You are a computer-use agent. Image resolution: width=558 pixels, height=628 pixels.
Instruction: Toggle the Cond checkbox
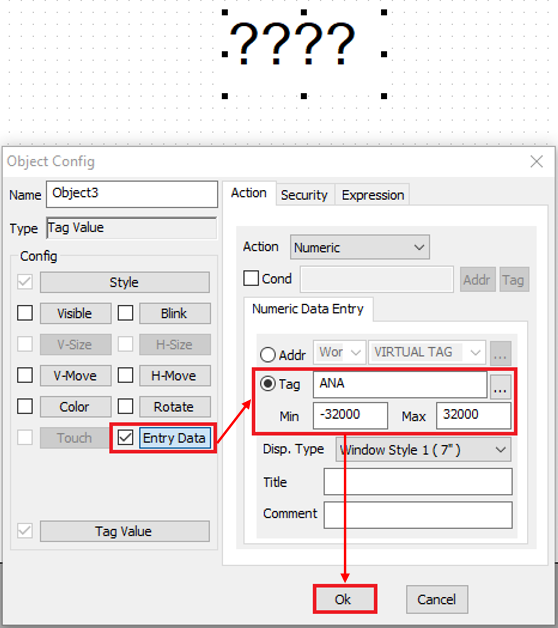pyautogui.click(x=251, y=278)
